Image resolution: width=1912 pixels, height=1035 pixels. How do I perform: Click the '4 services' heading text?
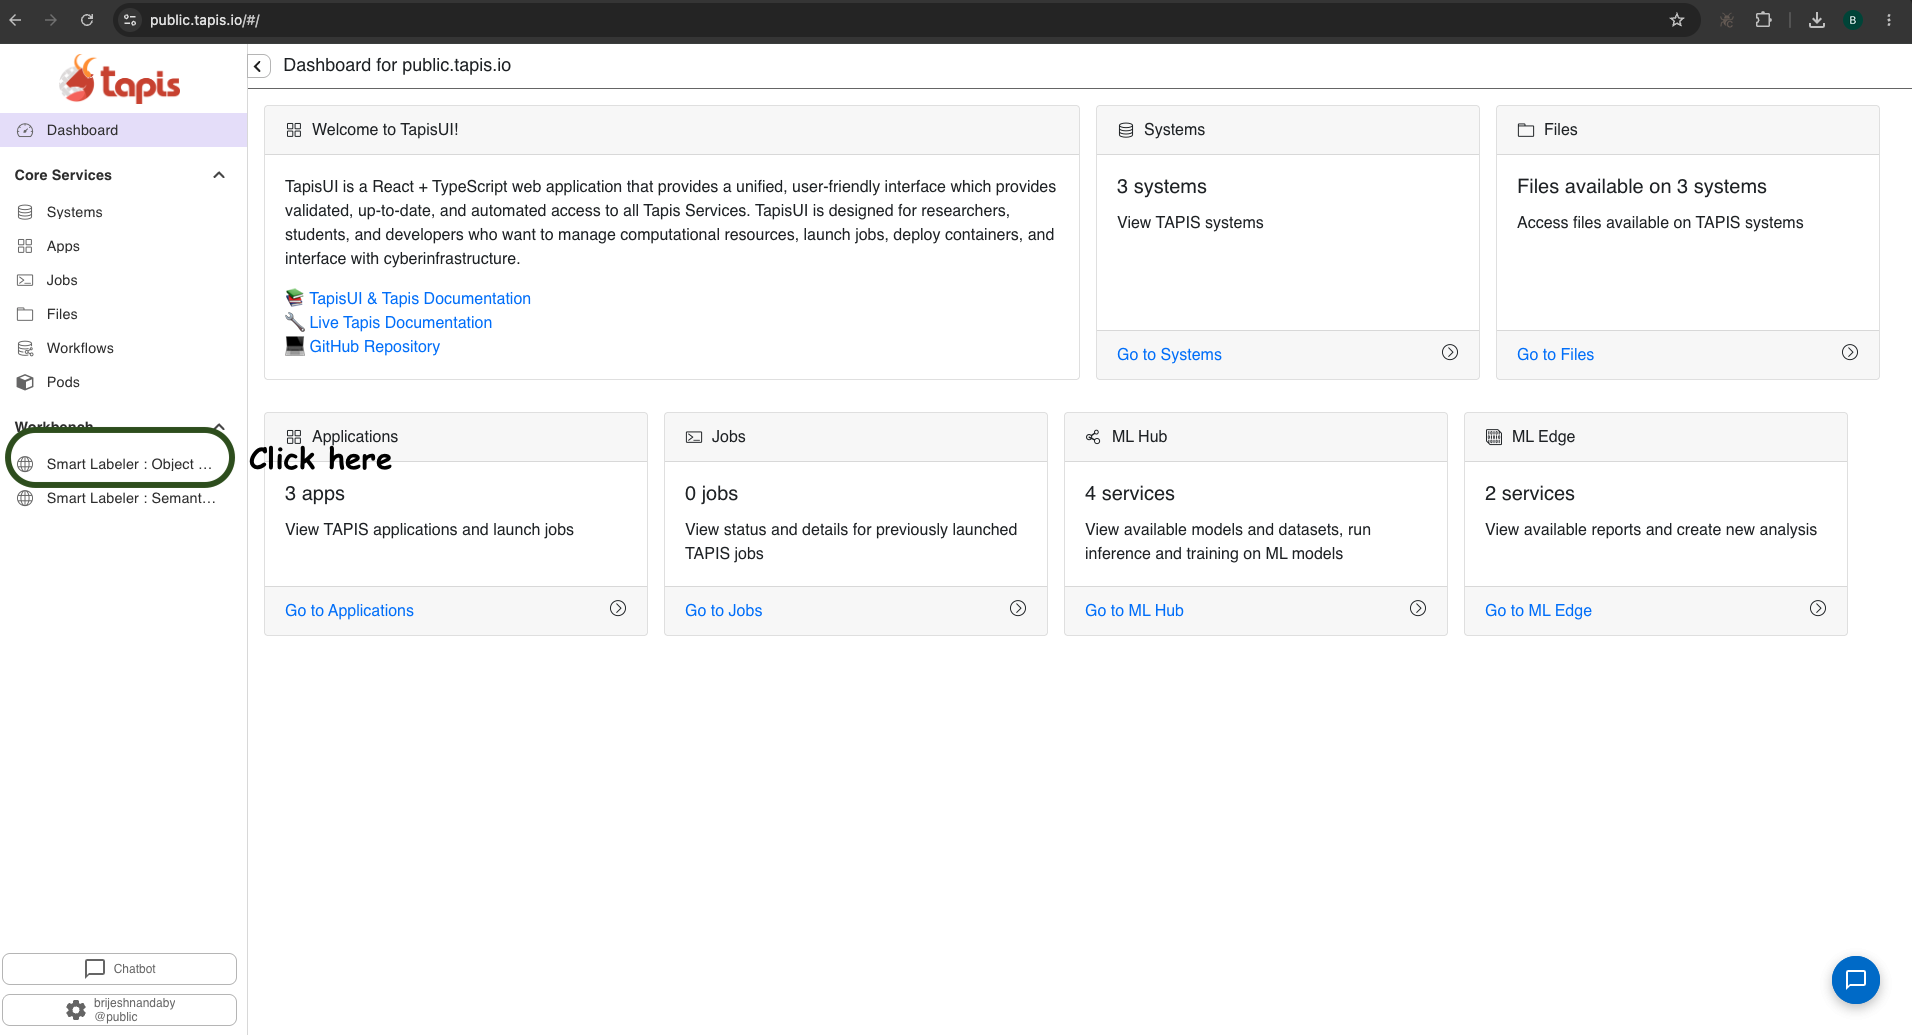pos(1130,494)
